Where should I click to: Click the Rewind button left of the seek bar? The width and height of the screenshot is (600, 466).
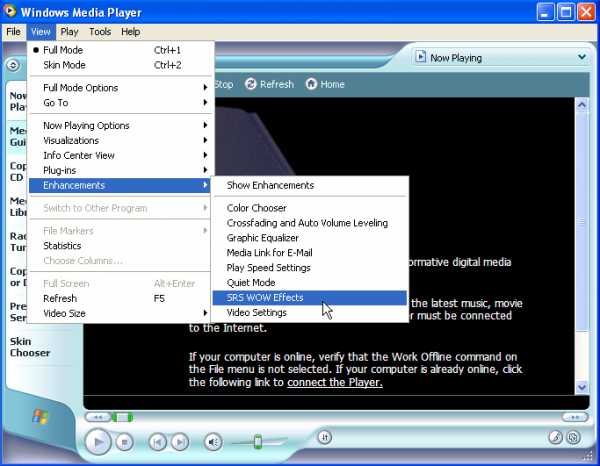pyautogui.click(x=98, y=417)
